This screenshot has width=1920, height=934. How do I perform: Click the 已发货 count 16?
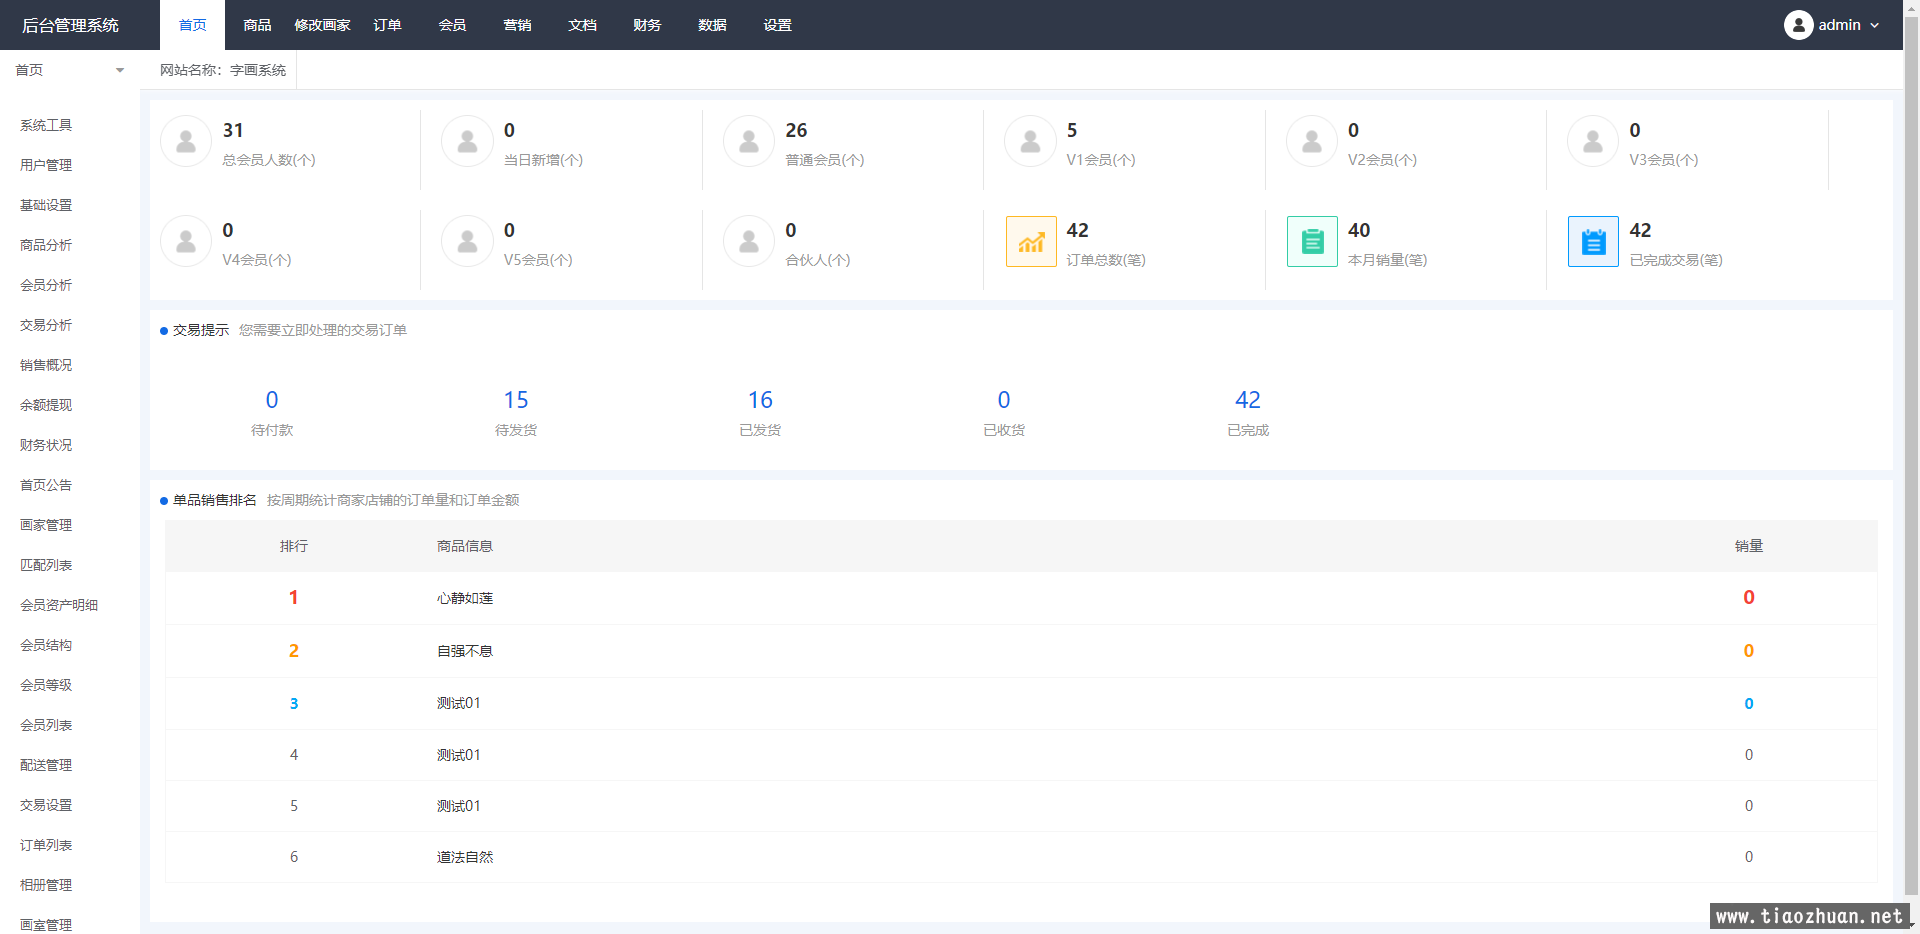point(760,400)
